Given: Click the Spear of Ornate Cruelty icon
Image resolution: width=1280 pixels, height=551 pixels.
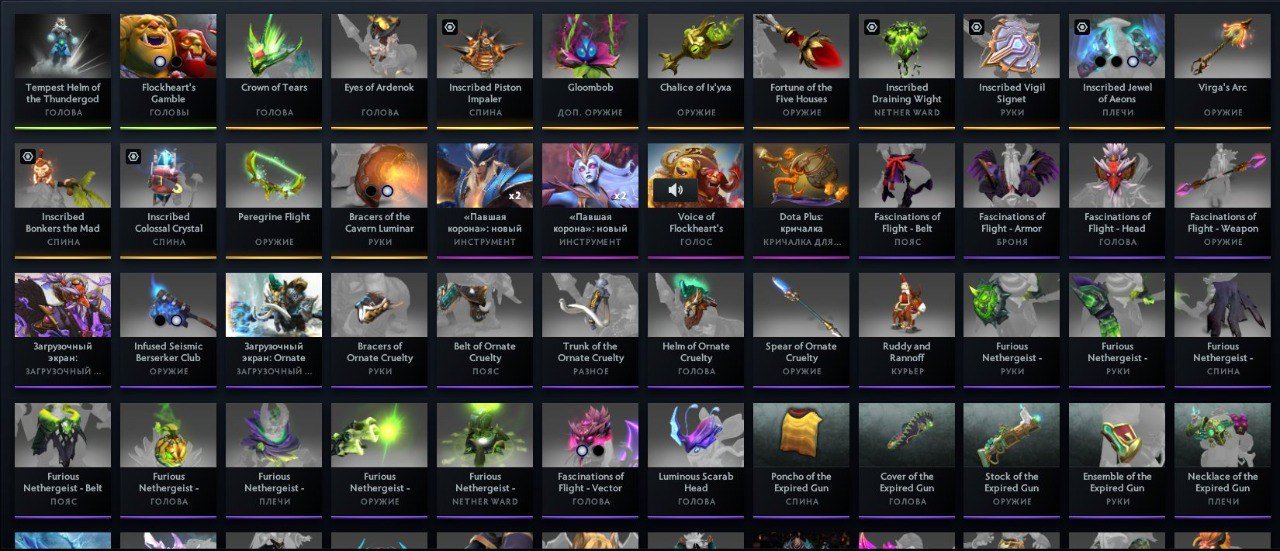Looking at the screenshot, I should click(801, 305).
